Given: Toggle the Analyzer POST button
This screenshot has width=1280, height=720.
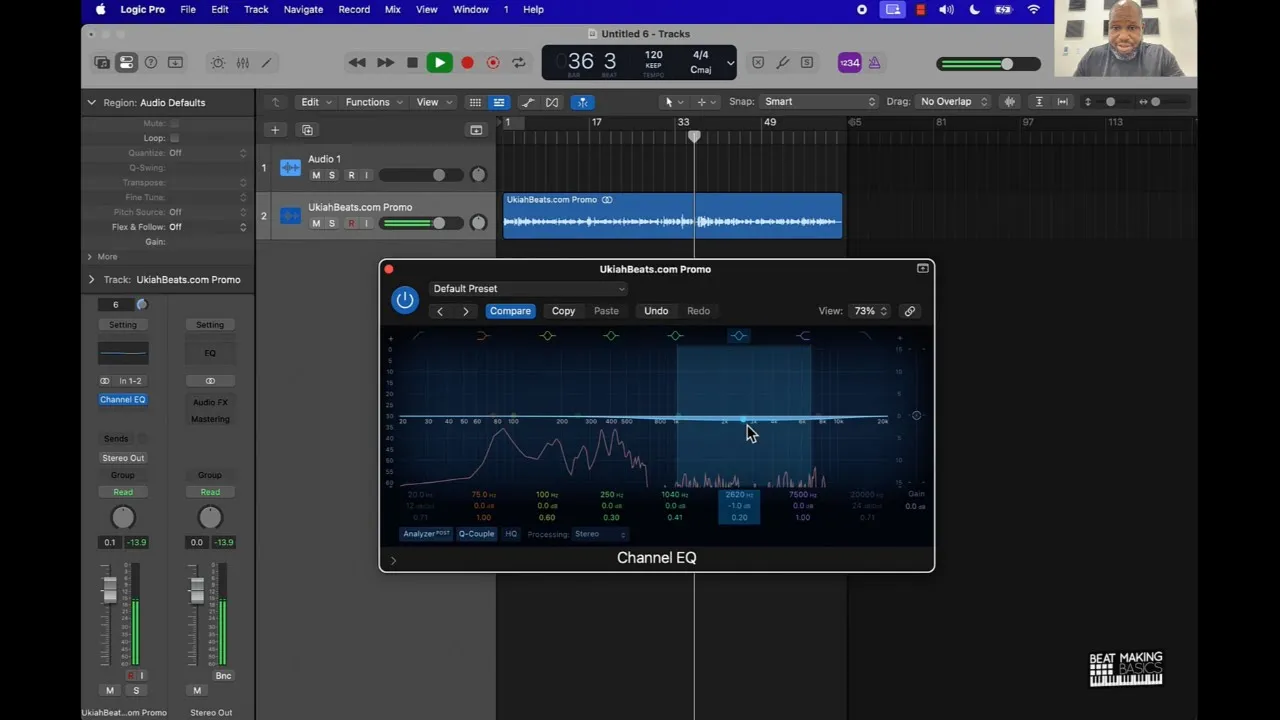Looking at the screenshot, I should 426,534.
